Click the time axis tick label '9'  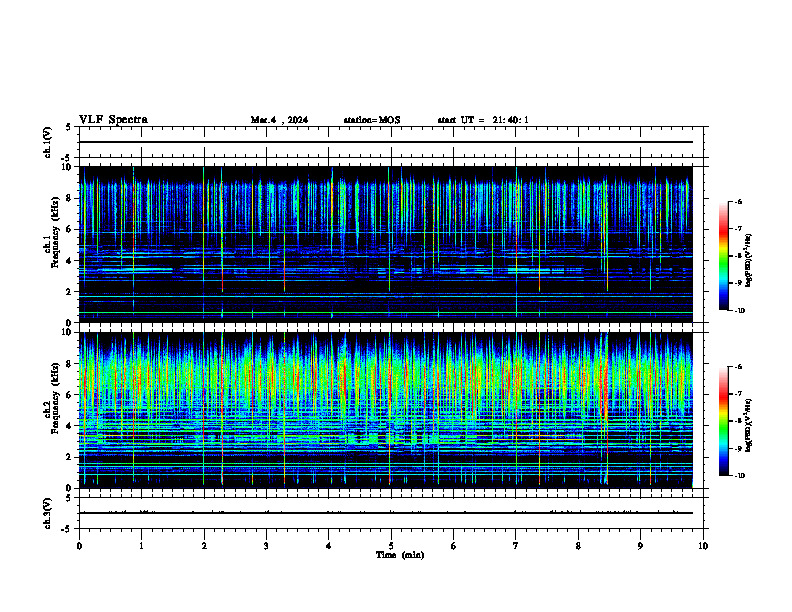pyautogui.click(x=640, y=546)
